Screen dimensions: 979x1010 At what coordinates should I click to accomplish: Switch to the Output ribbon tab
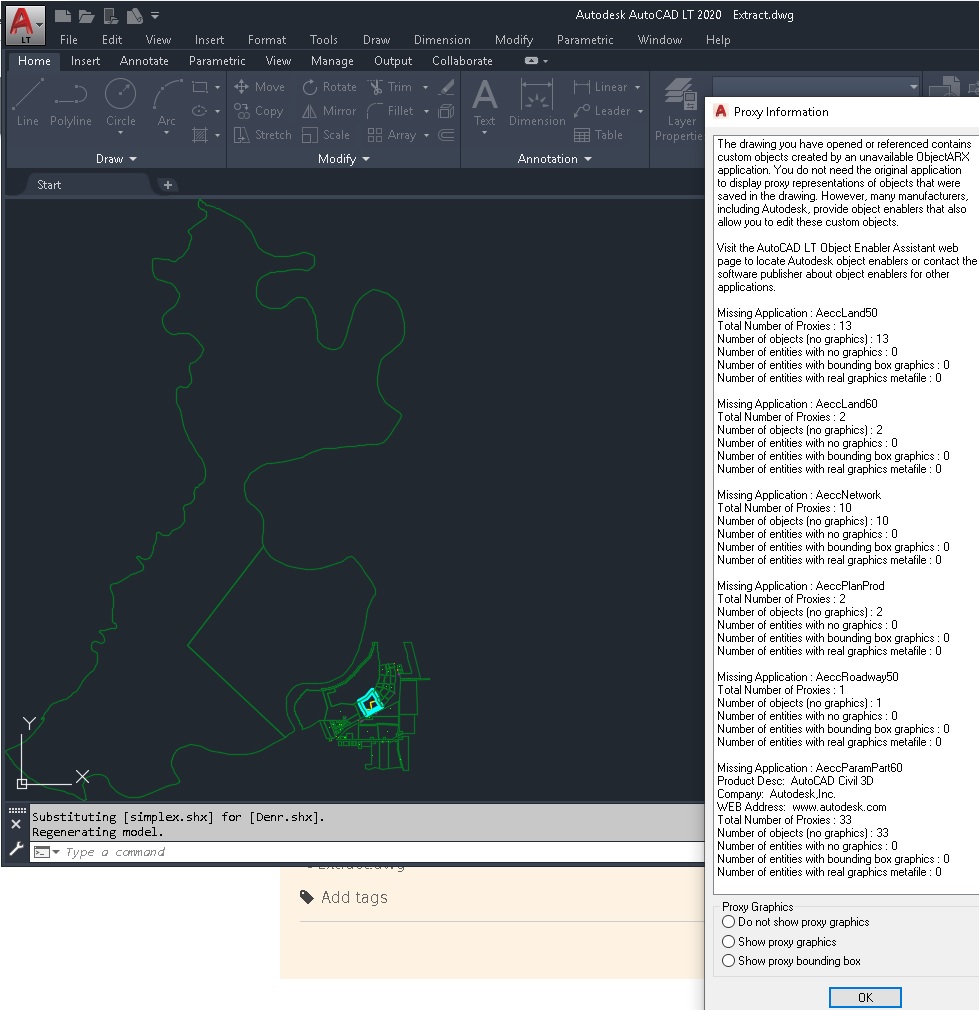pyautogui.click(x=393, y=61)
